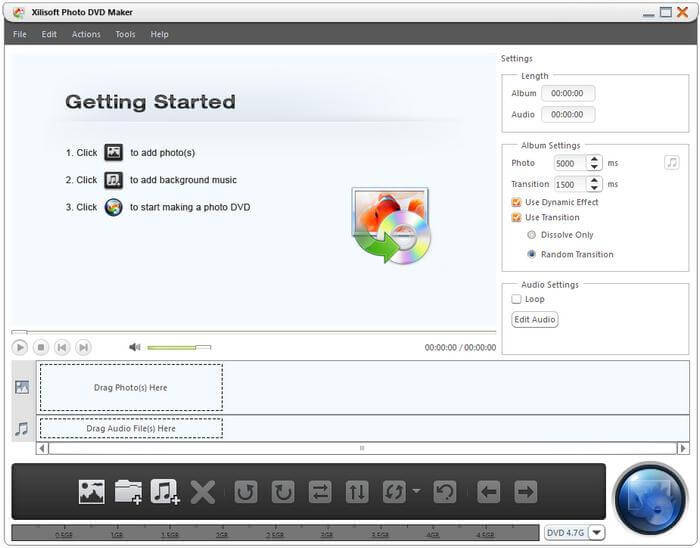Click the large blue burn disc button

(650, 499)
